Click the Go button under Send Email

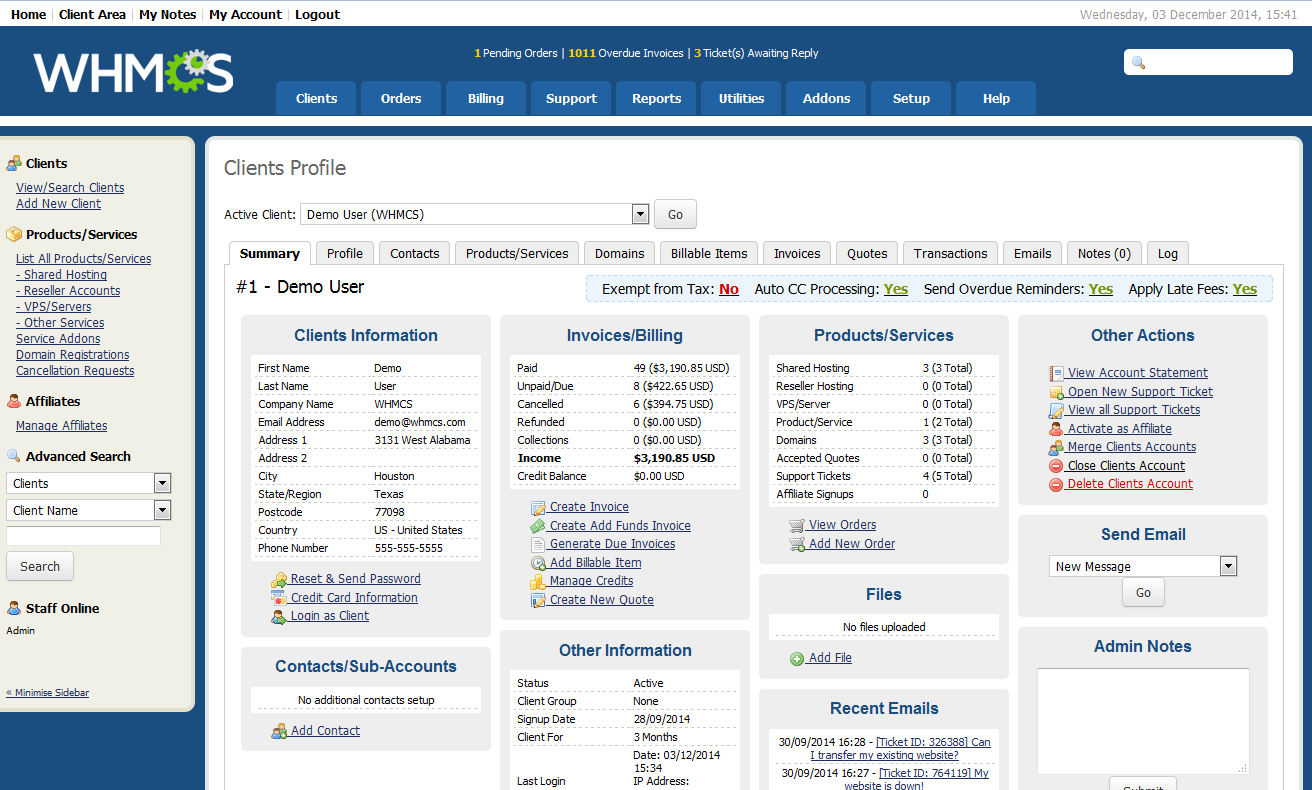click(x=1143, y=592)
